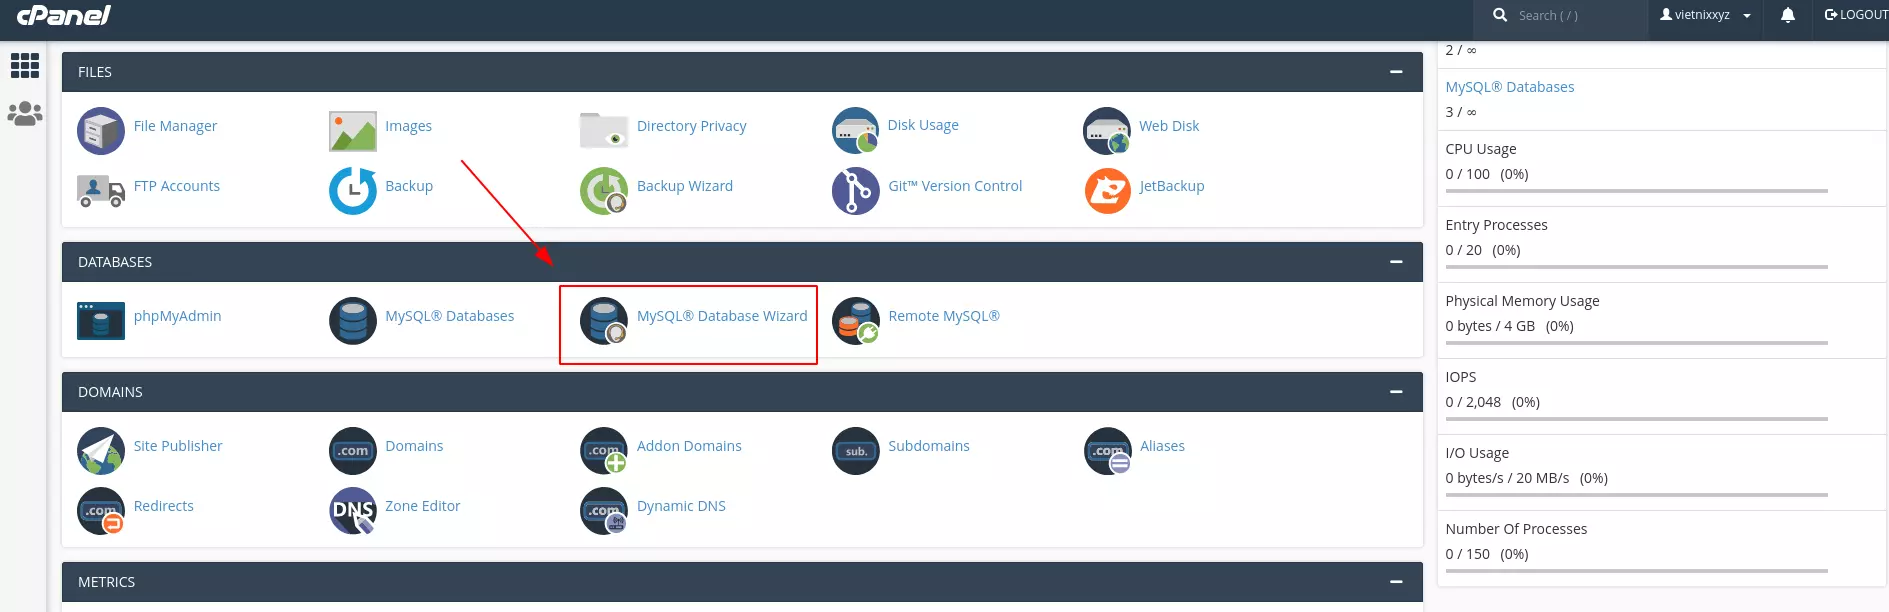Collapse the Files section
The width and height of the screenshot is (1889, 612).
1396,72
